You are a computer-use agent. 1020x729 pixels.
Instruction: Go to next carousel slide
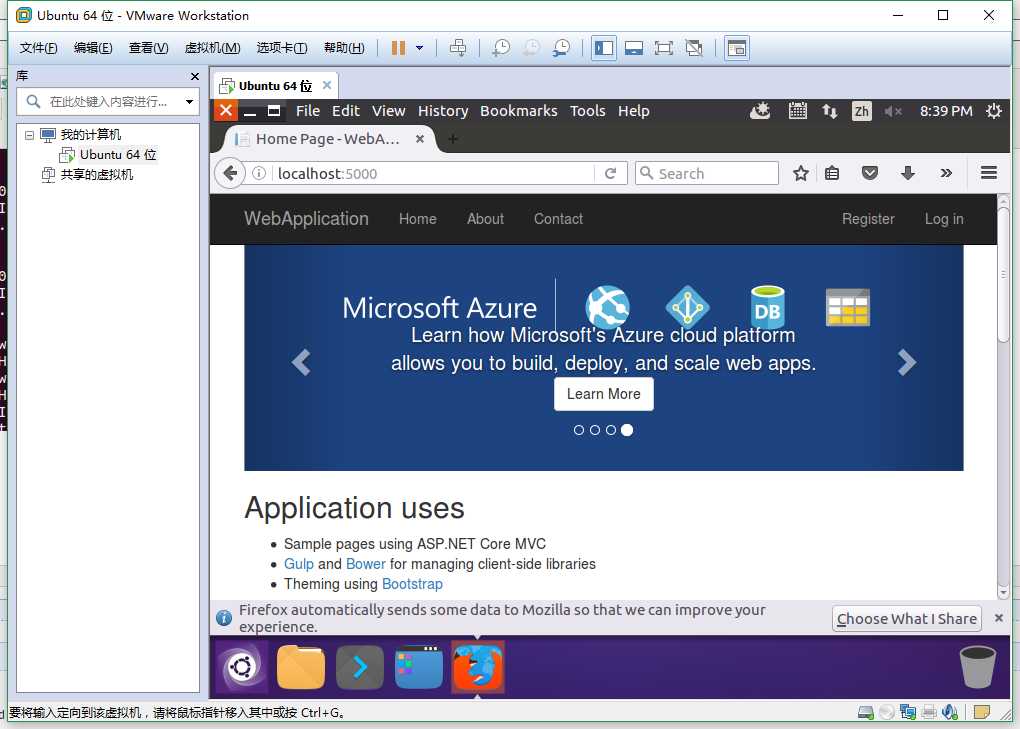click(x=906, y=362)
